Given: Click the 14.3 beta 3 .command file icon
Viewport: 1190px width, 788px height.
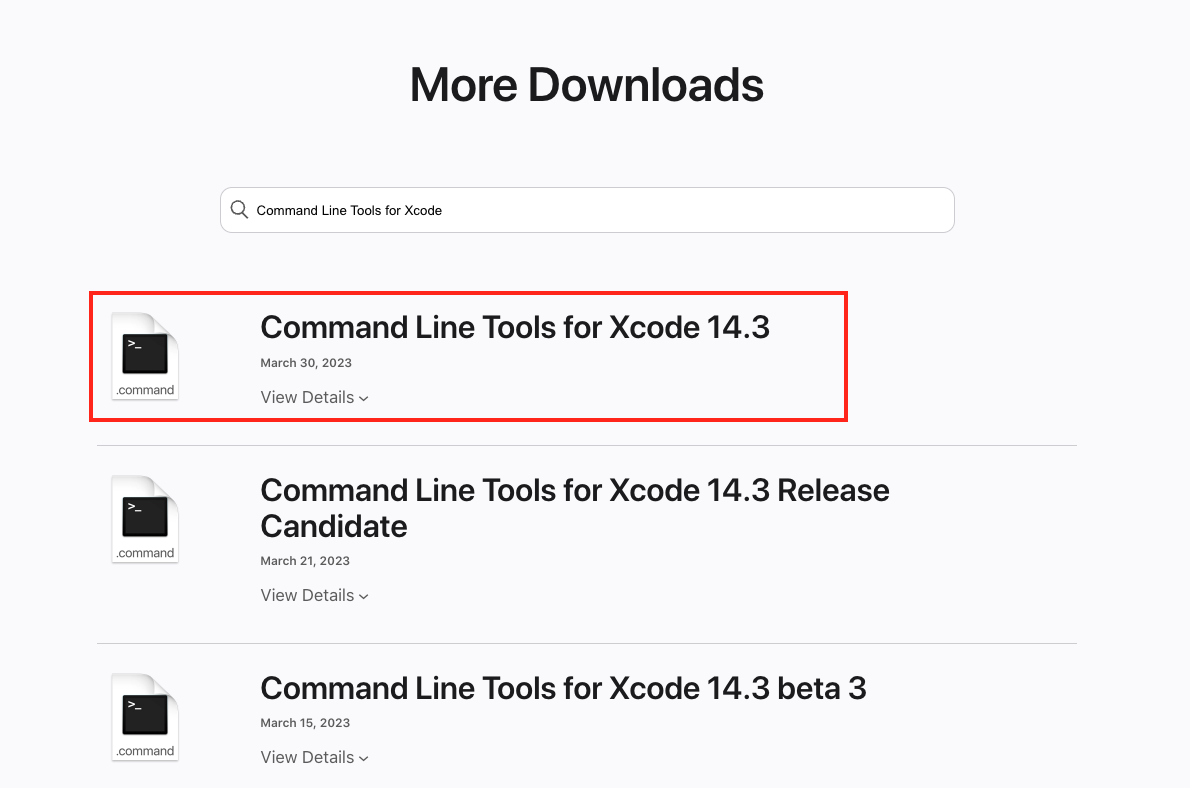Looking at the screenshot, I should (145, 717).
